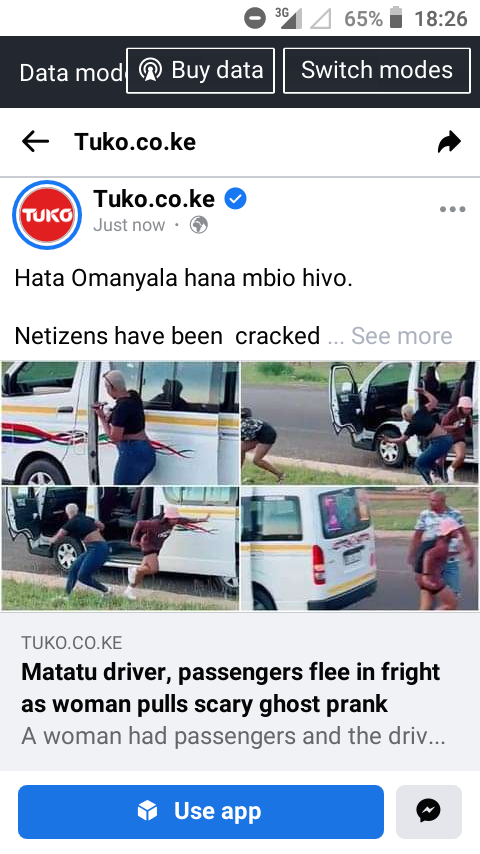Tap the top-right photo of people fleeing
This screenshot has width=480, height=854.
pyautogui.click(x=360, y=423)
